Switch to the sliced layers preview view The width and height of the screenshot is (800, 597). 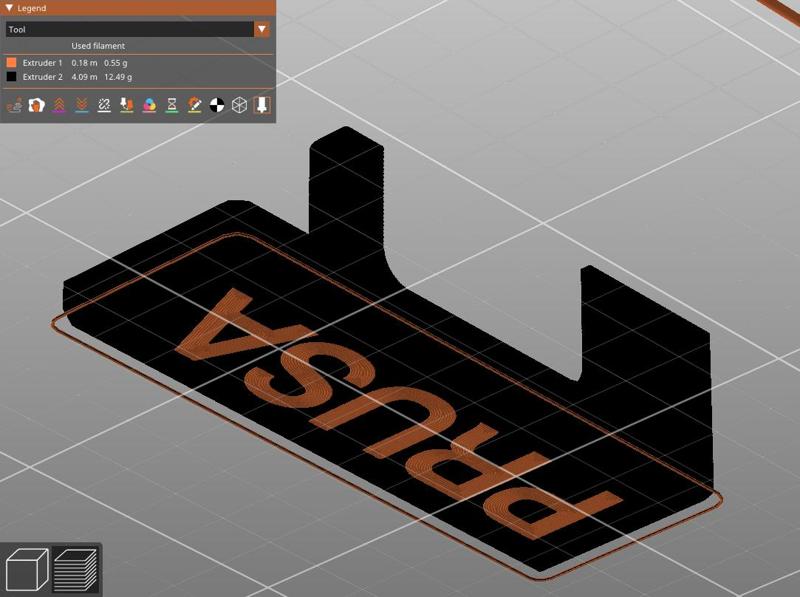[x=76, y=569]
